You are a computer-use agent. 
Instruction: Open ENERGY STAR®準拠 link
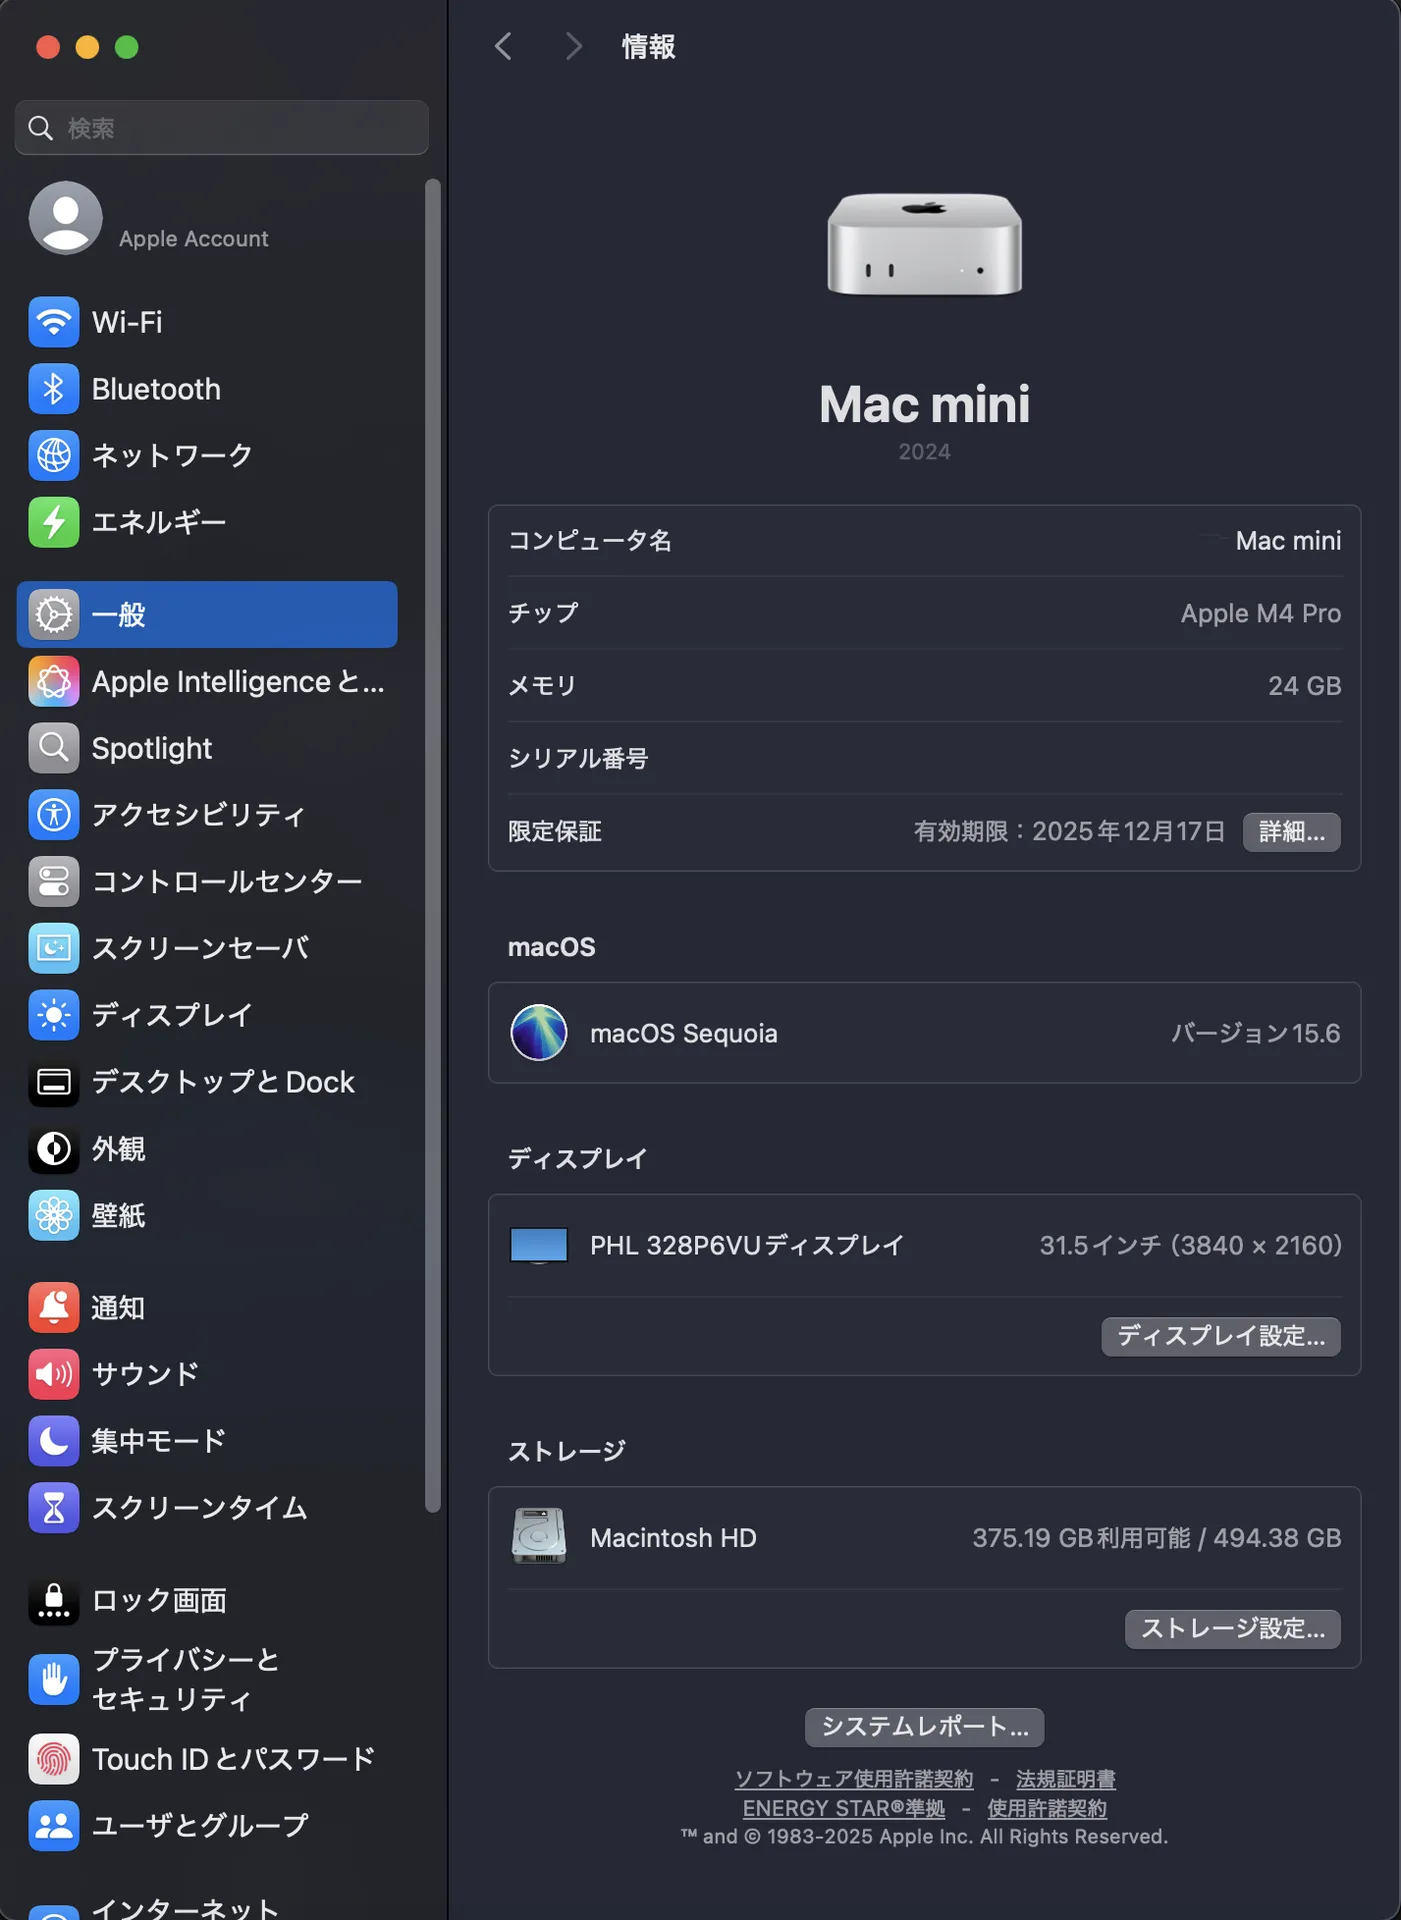click(x=844, y=1808)
